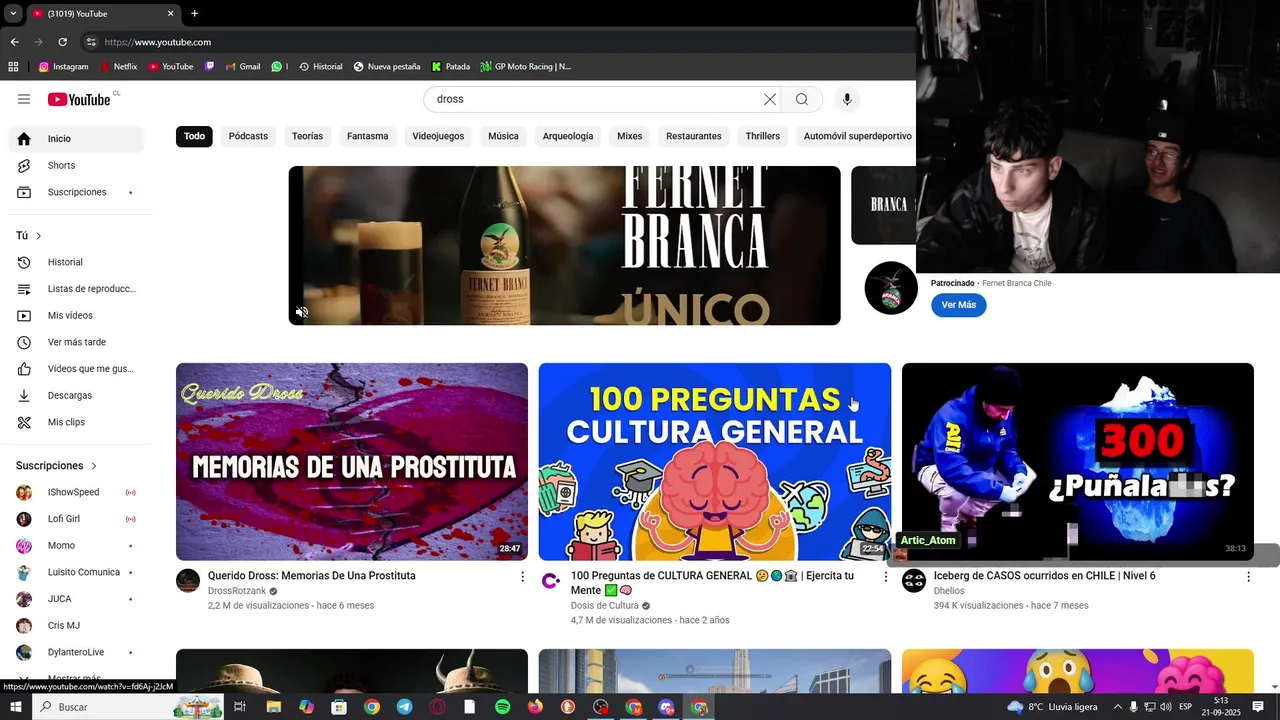The width and height of the screenshot is (1280, 720).
Task: Open Spotify from the Windows taskbar
Action: [502, 707]
